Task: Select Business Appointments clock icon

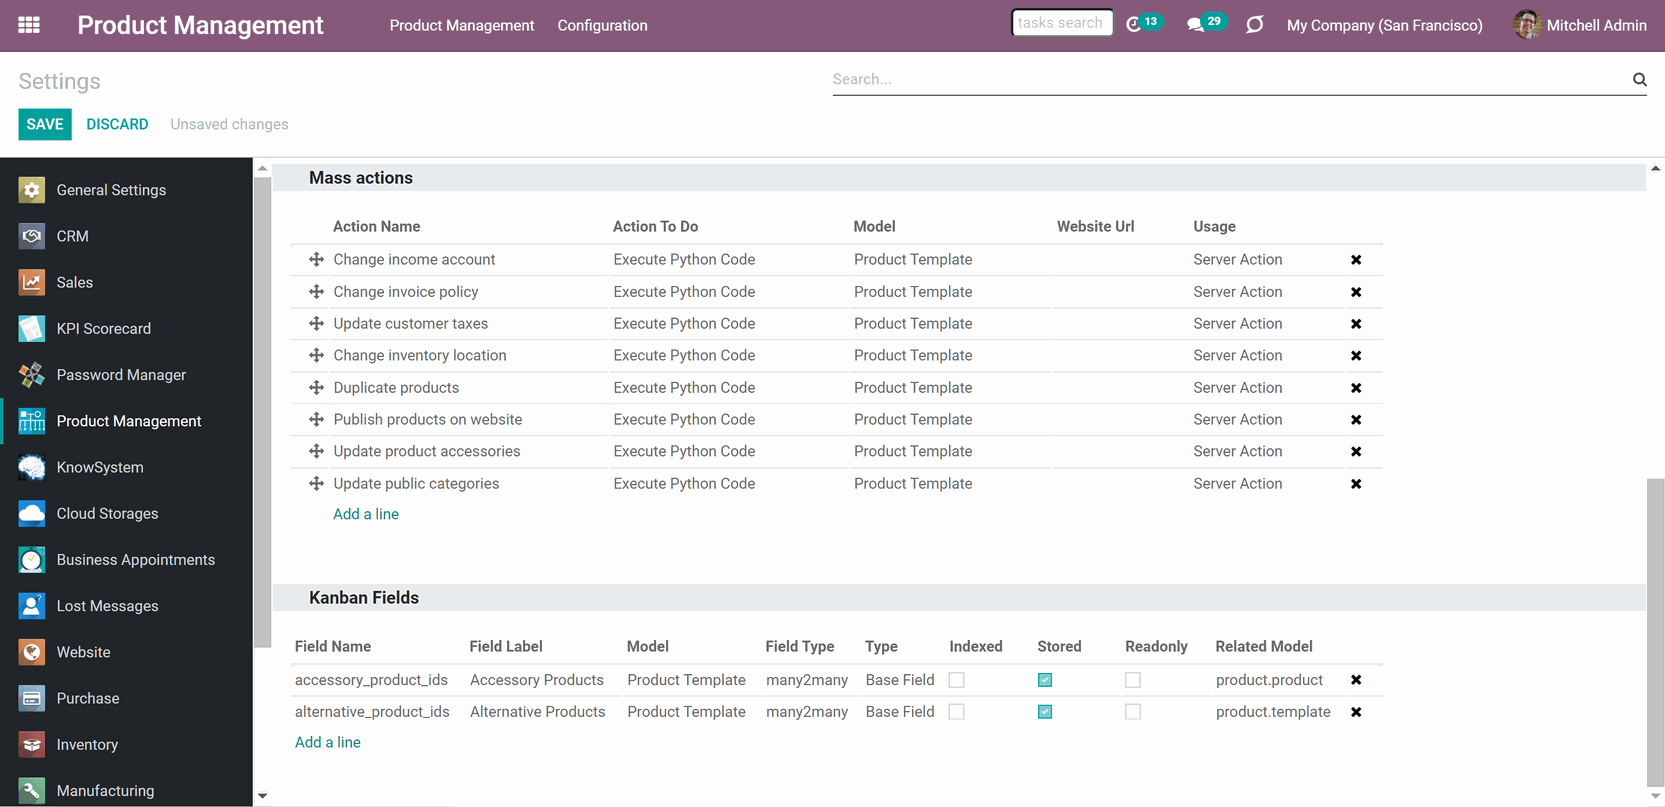Action: (32, 560)
